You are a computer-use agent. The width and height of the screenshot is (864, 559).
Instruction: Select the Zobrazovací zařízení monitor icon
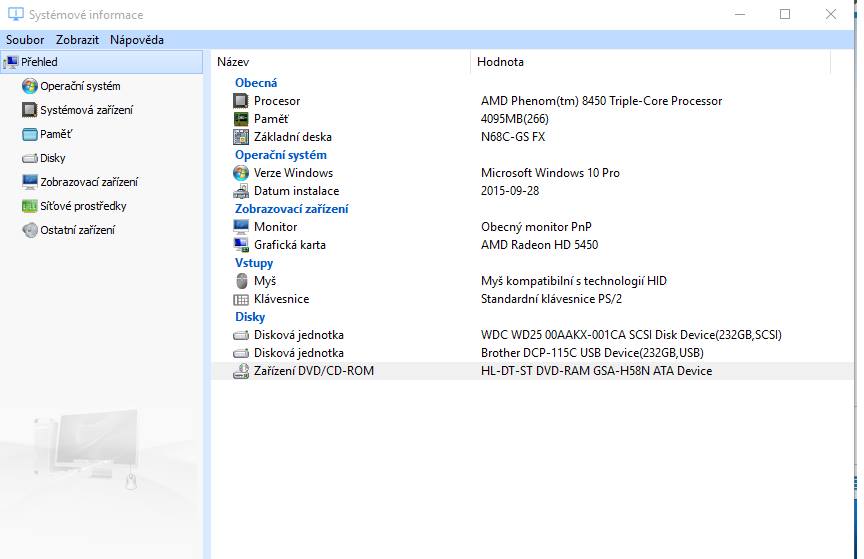click(x=29, y=182)
